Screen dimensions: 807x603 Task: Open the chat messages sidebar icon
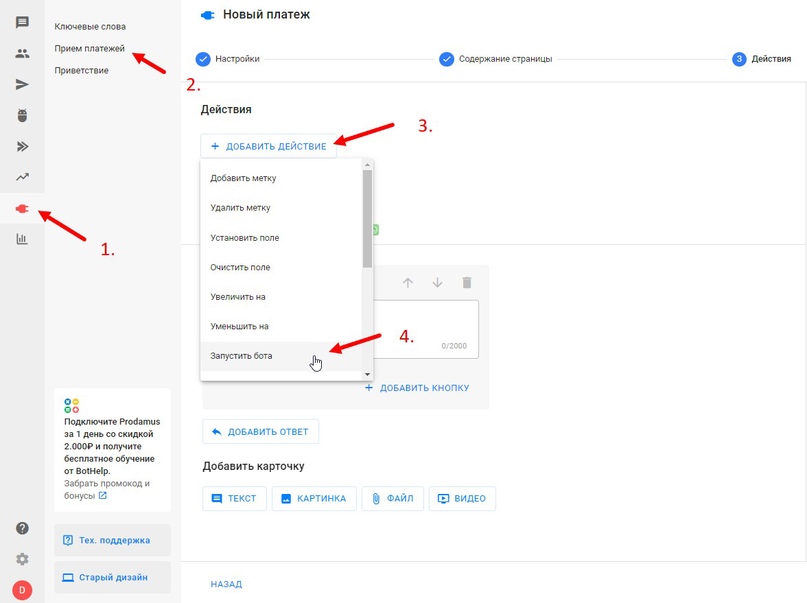pyautogui.click(x=22, y=23)
